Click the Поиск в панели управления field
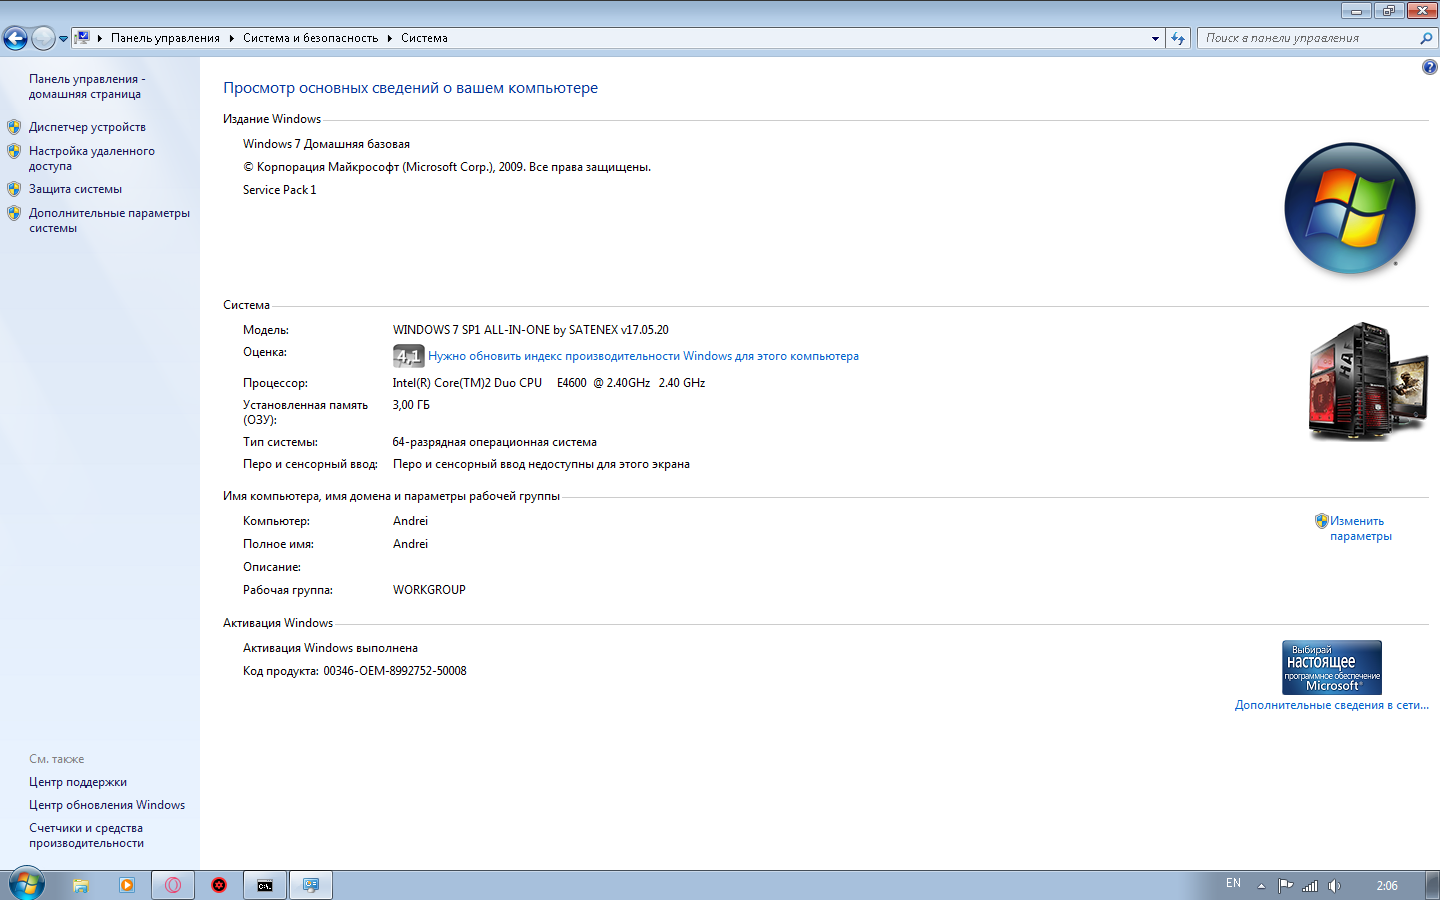Screen dimensions: 1440x900 (x=1308, y=38)
